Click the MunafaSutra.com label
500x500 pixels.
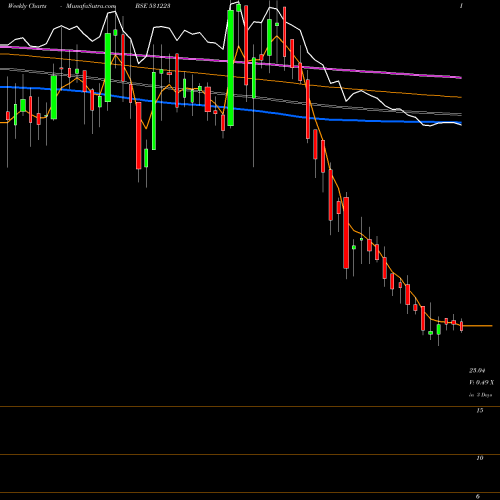tap(91, 6)
